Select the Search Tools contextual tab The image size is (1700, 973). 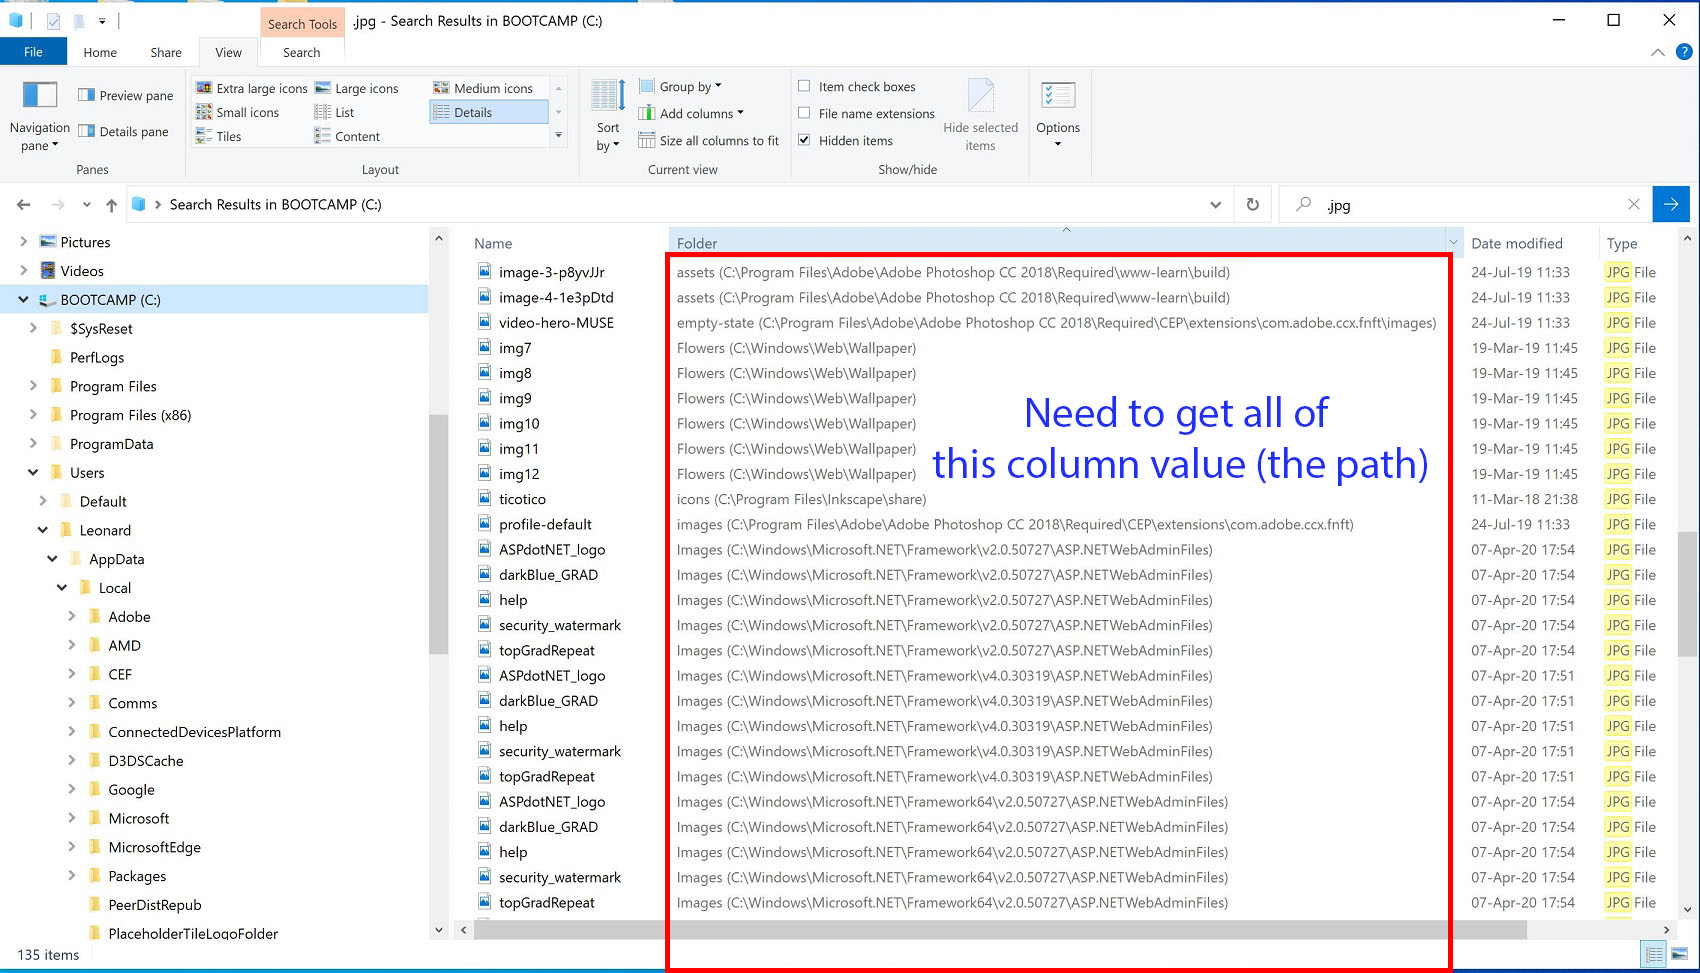click(302, 24)
